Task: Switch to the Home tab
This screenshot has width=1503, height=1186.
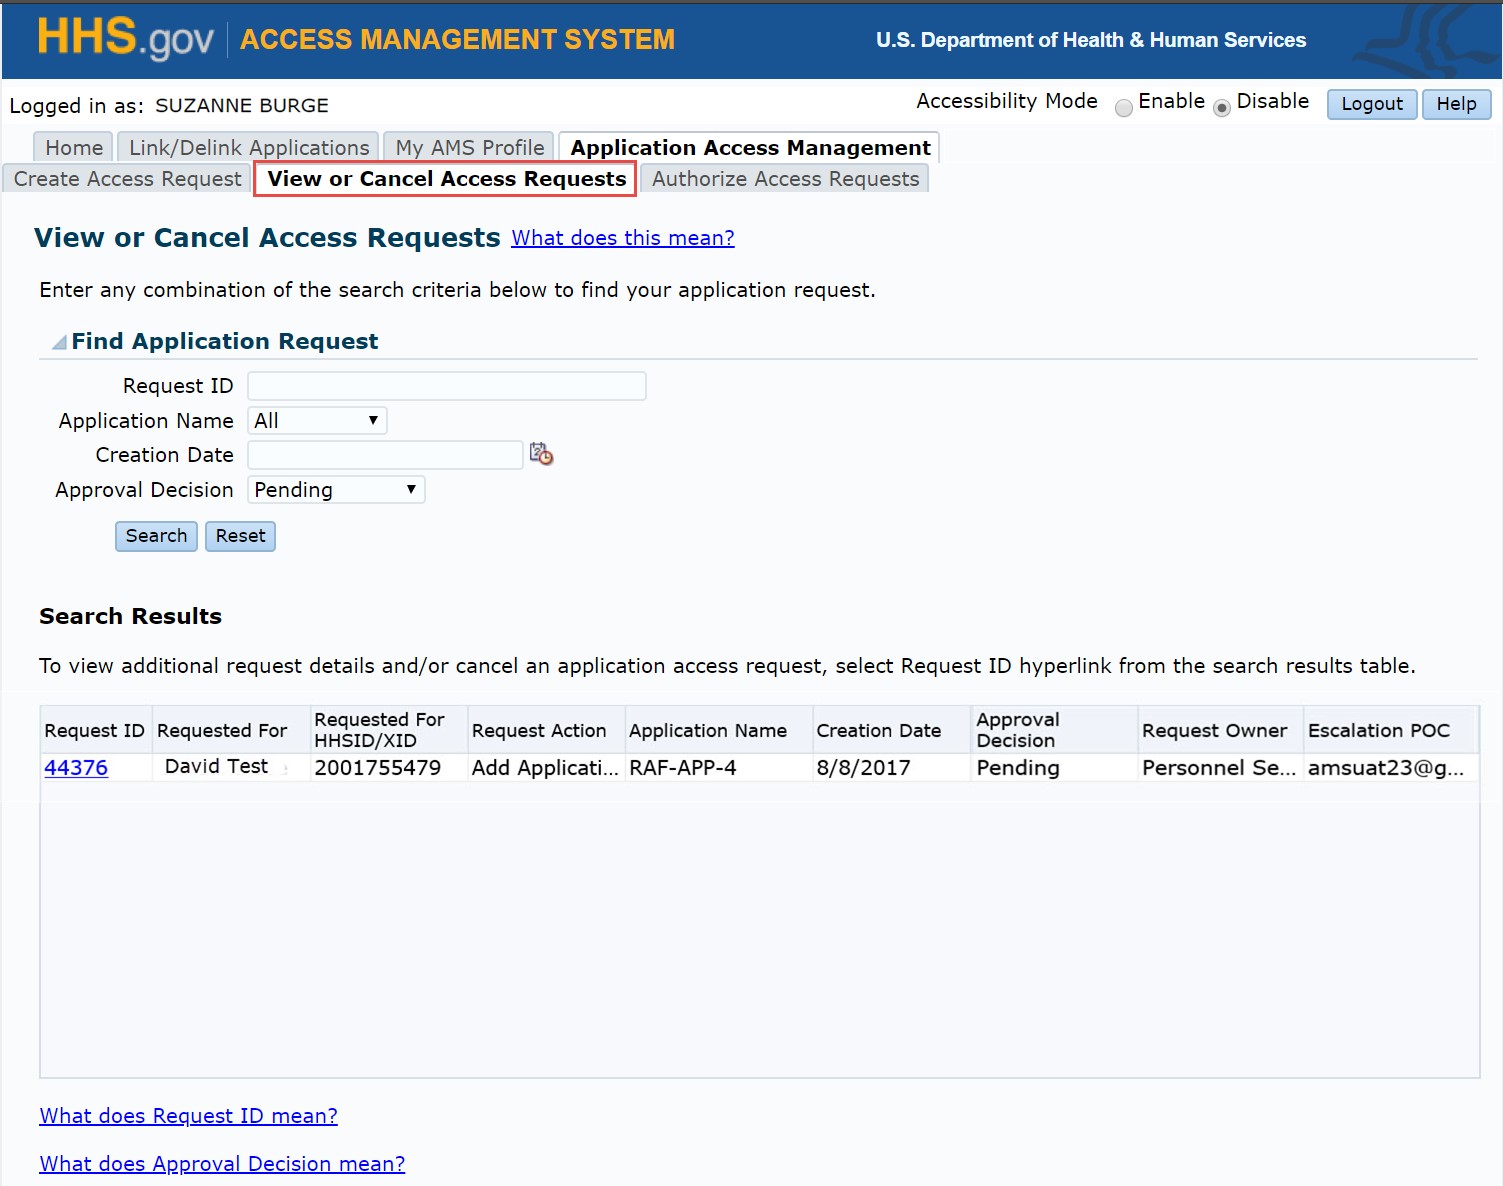Action: (x=74, y=148)
